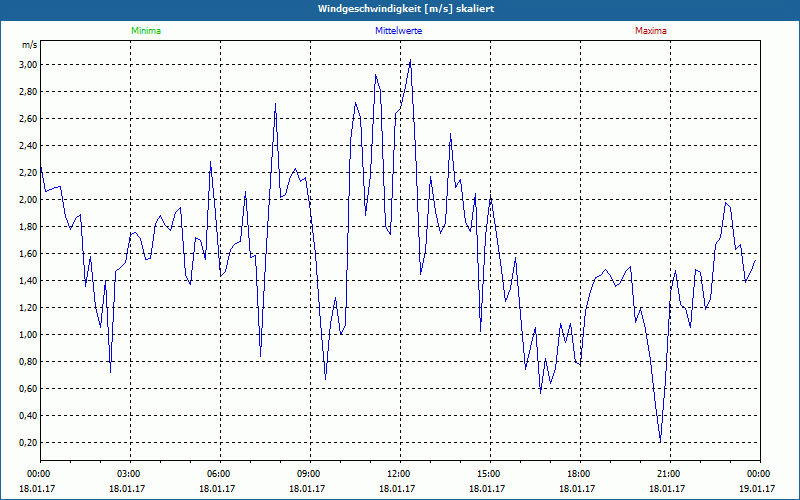Screen dimensions: 800x500
Task: Click the 09:00 time label
Action: [x=310, y=474]
